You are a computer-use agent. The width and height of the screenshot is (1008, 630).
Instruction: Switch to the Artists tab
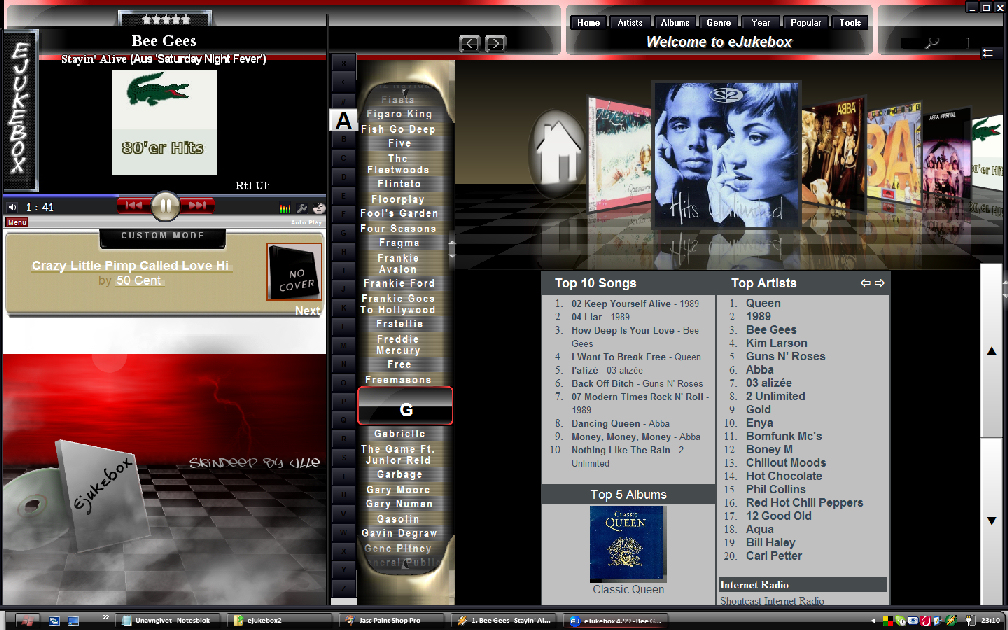[630, 22]
